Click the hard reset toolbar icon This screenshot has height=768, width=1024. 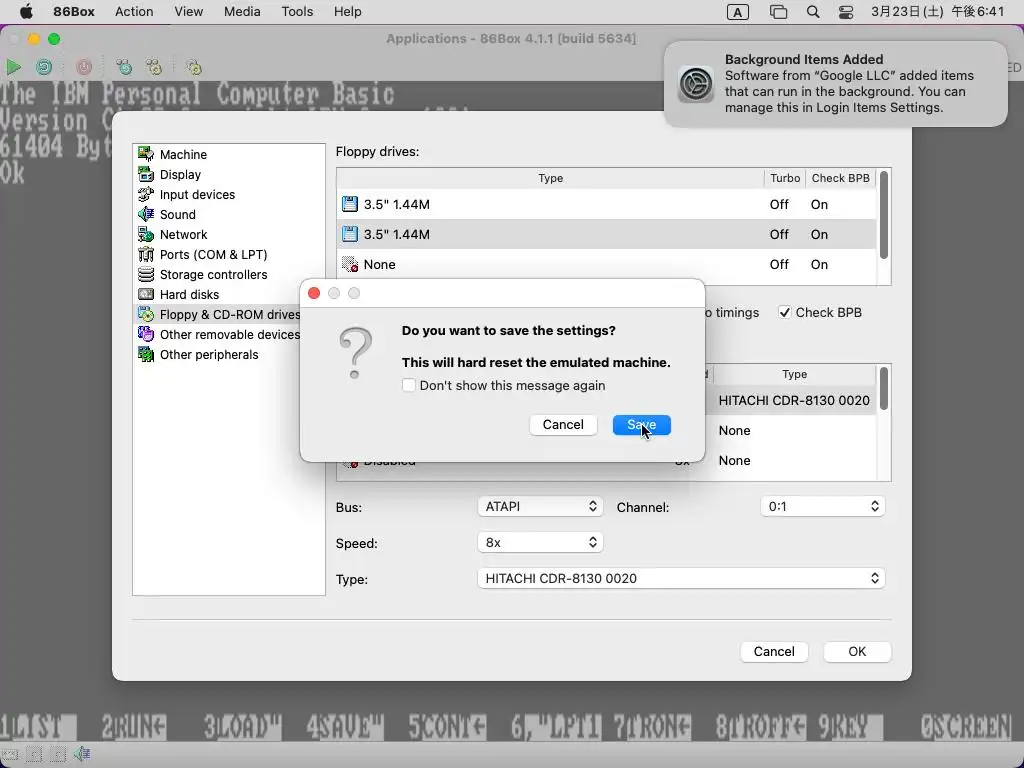44,67
